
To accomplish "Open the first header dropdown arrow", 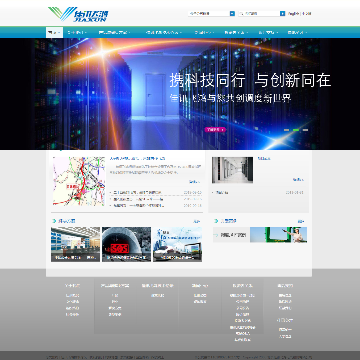I will pyautogui.click(x=232, y=14).
